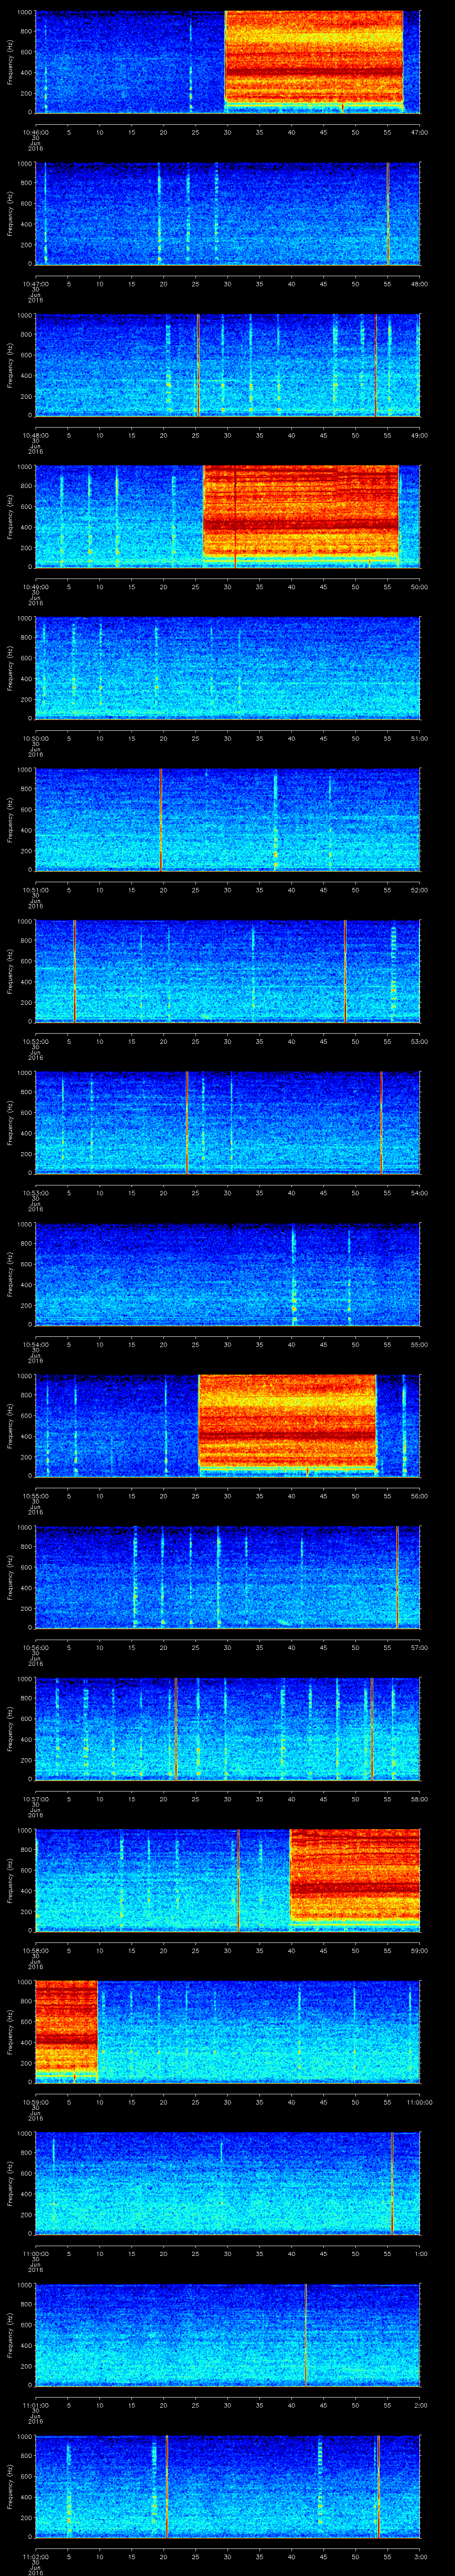455x2576 pixels.
Task: Click the 10:48:00 start time label
Action: click(x=36, y=435)
